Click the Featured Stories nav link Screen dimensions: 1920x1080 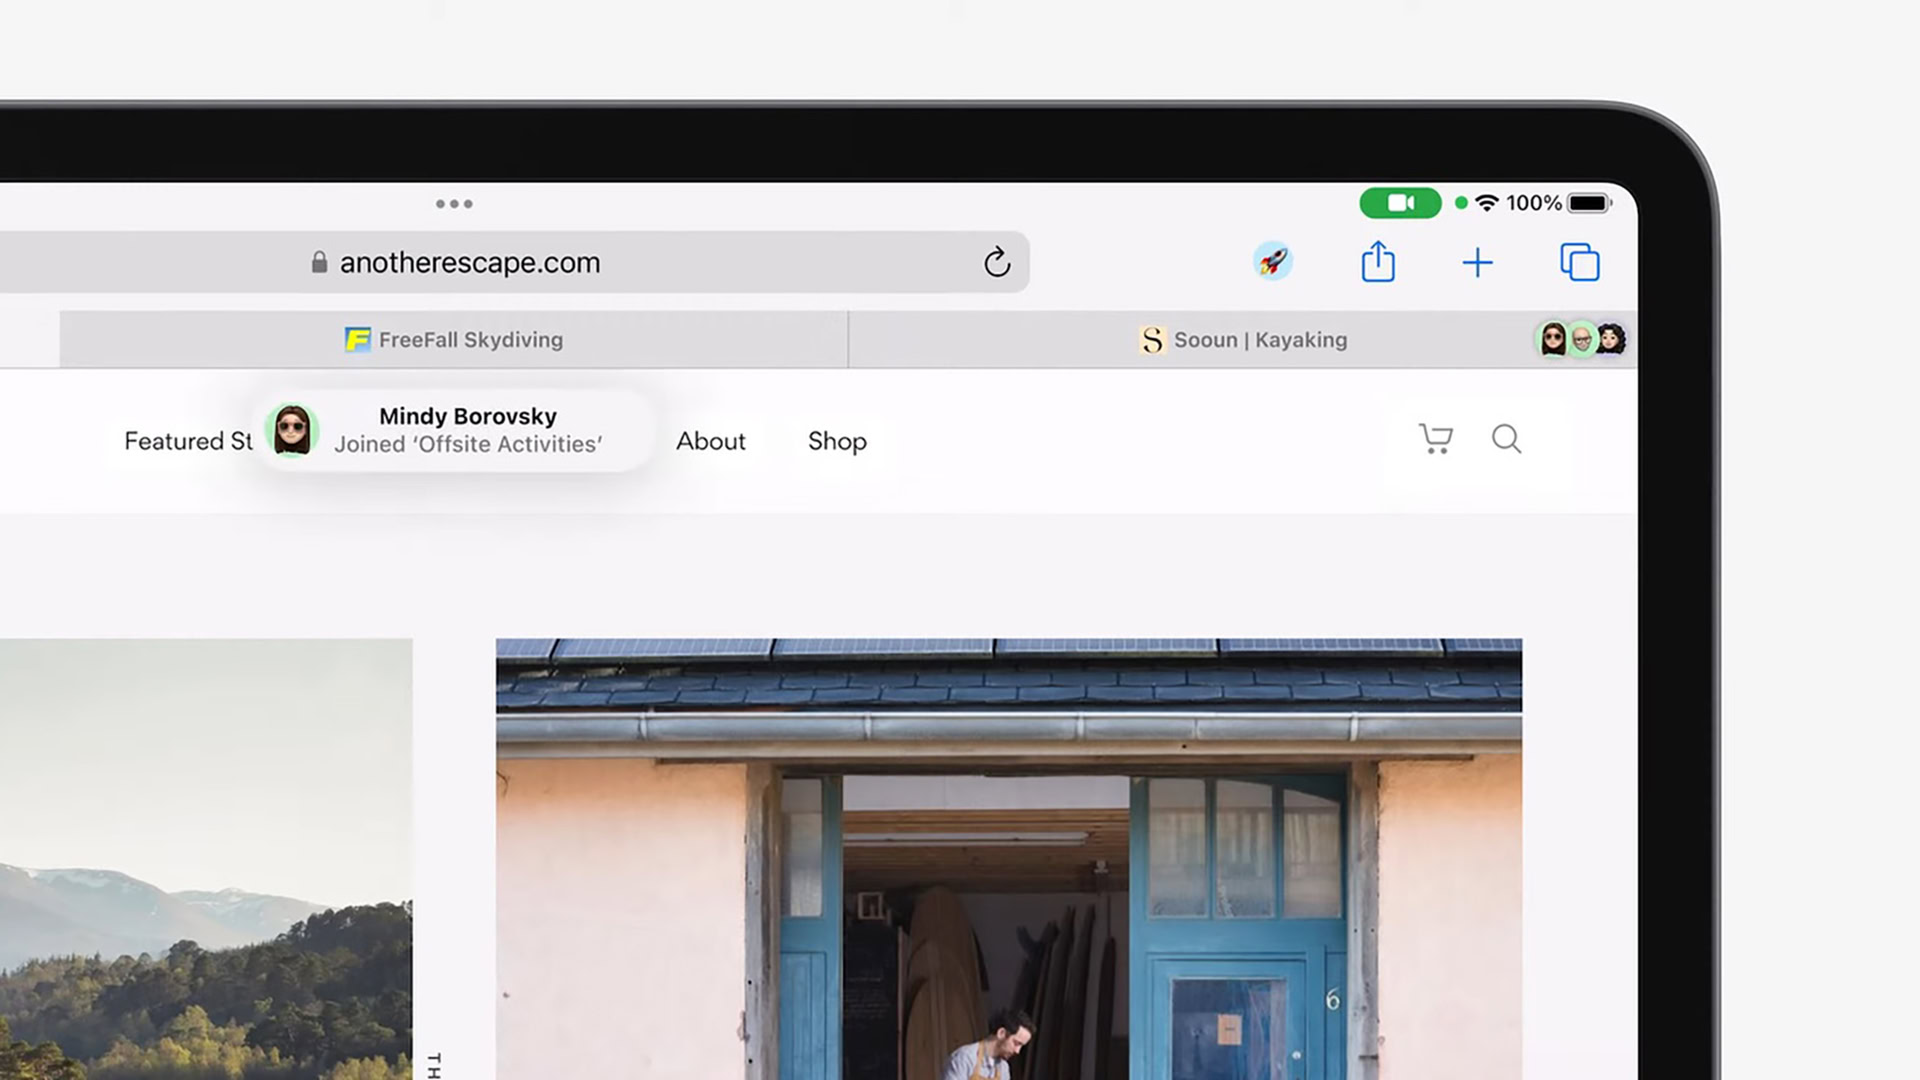187,441
